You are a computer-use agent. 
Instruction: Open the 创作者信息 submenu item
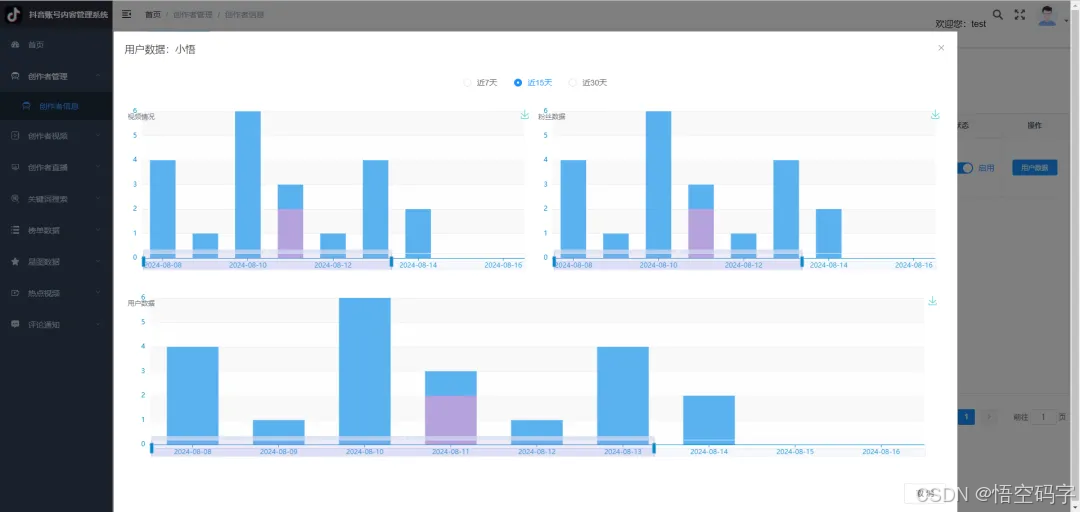(56, 106)
